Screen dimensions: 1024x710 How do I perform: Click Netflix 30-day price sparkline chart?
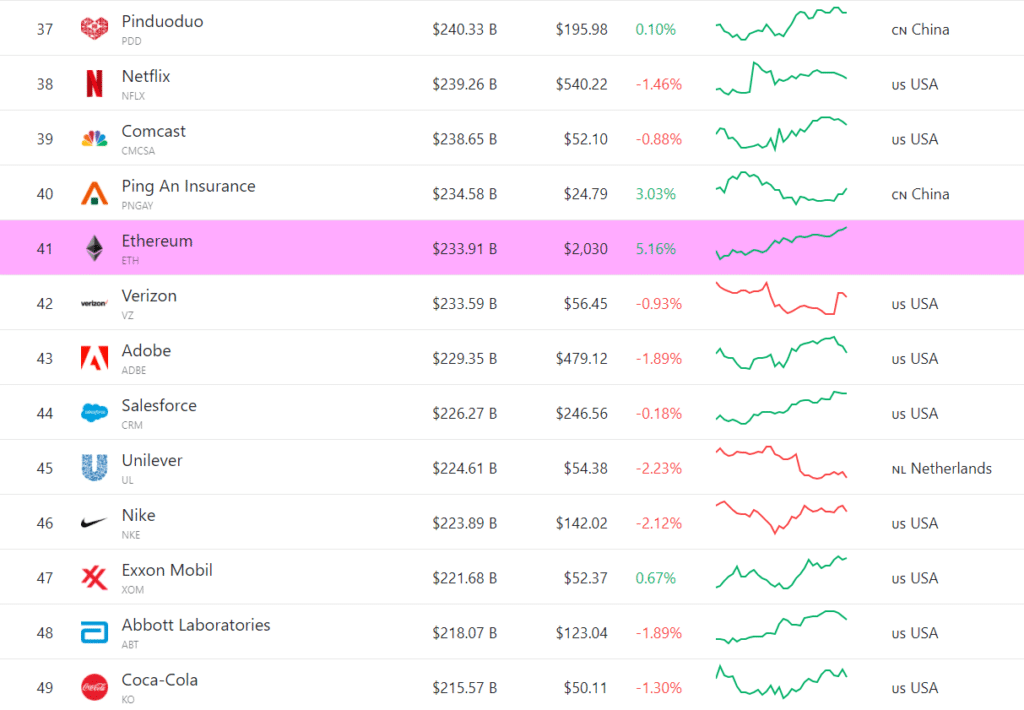pyautogui.click(x=781, y=78)
